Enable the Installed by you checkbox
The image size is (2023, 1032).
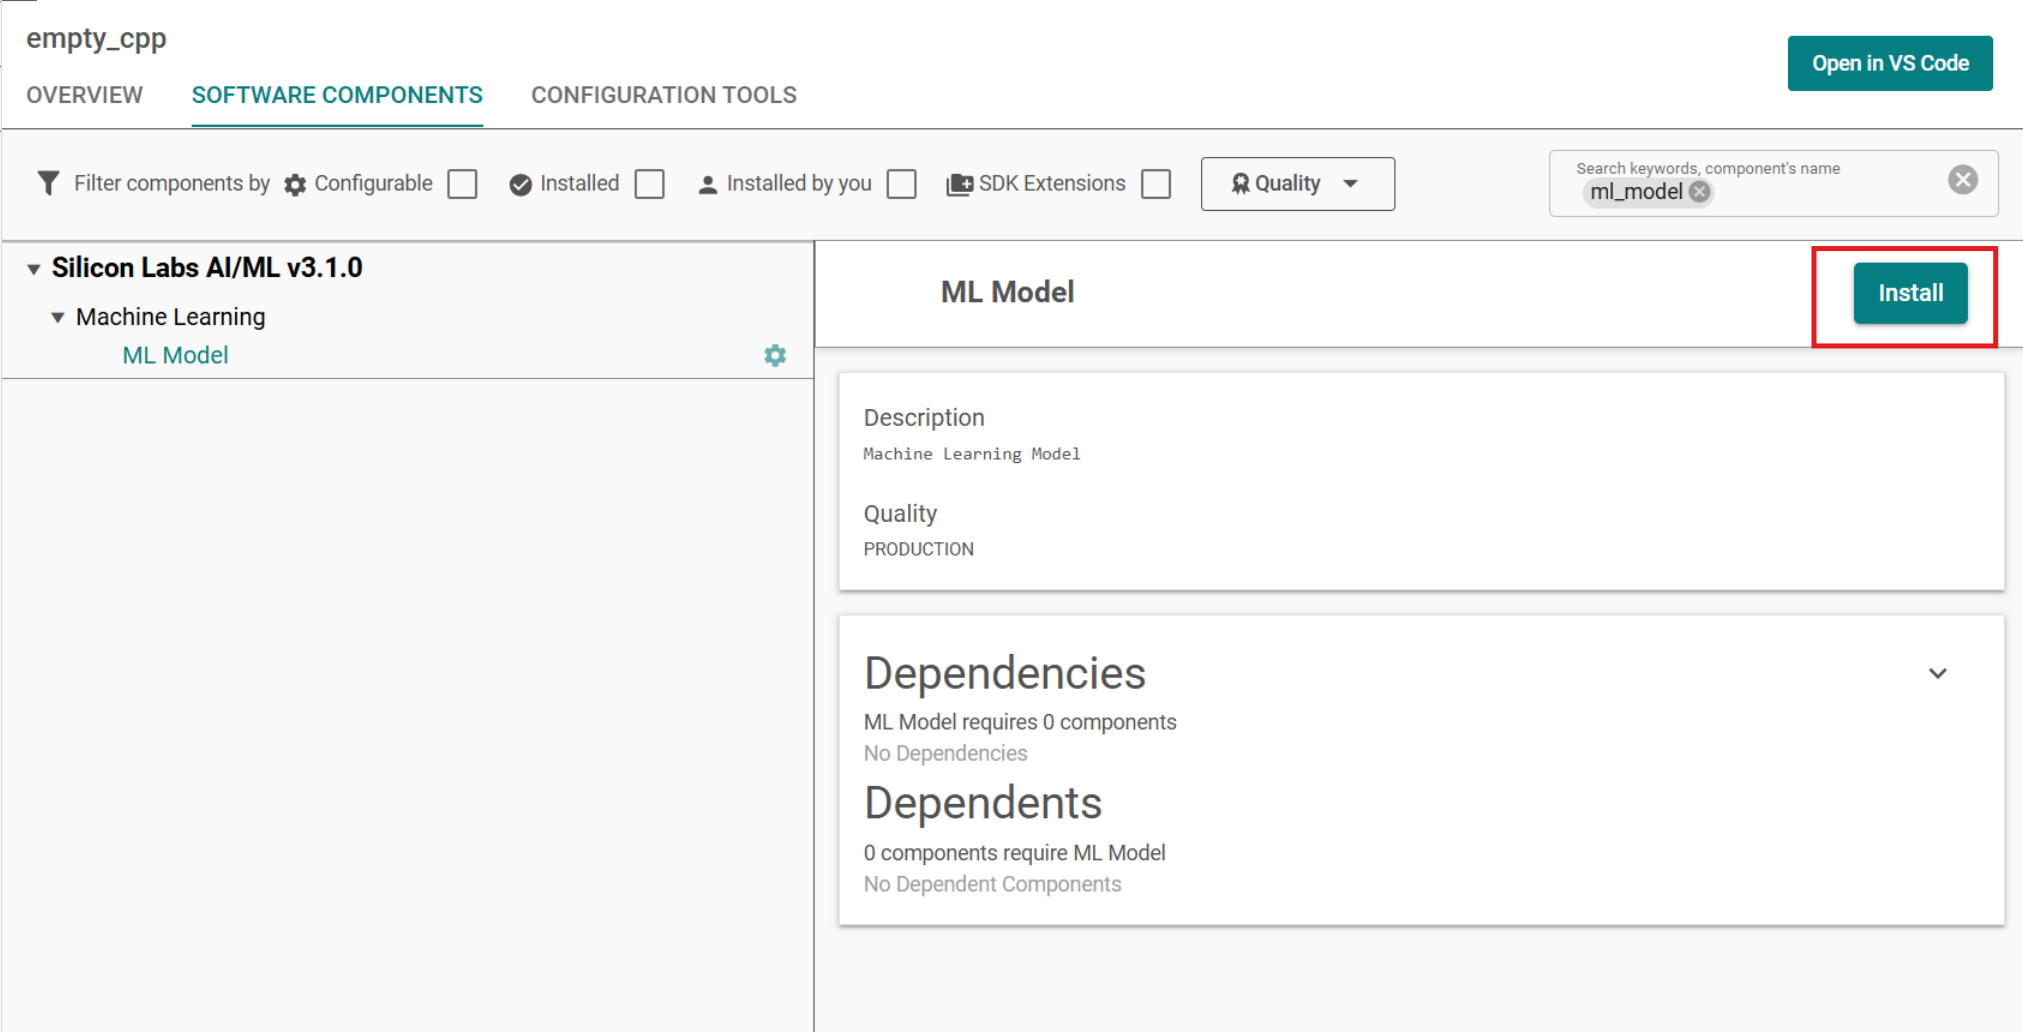(902, 184)
